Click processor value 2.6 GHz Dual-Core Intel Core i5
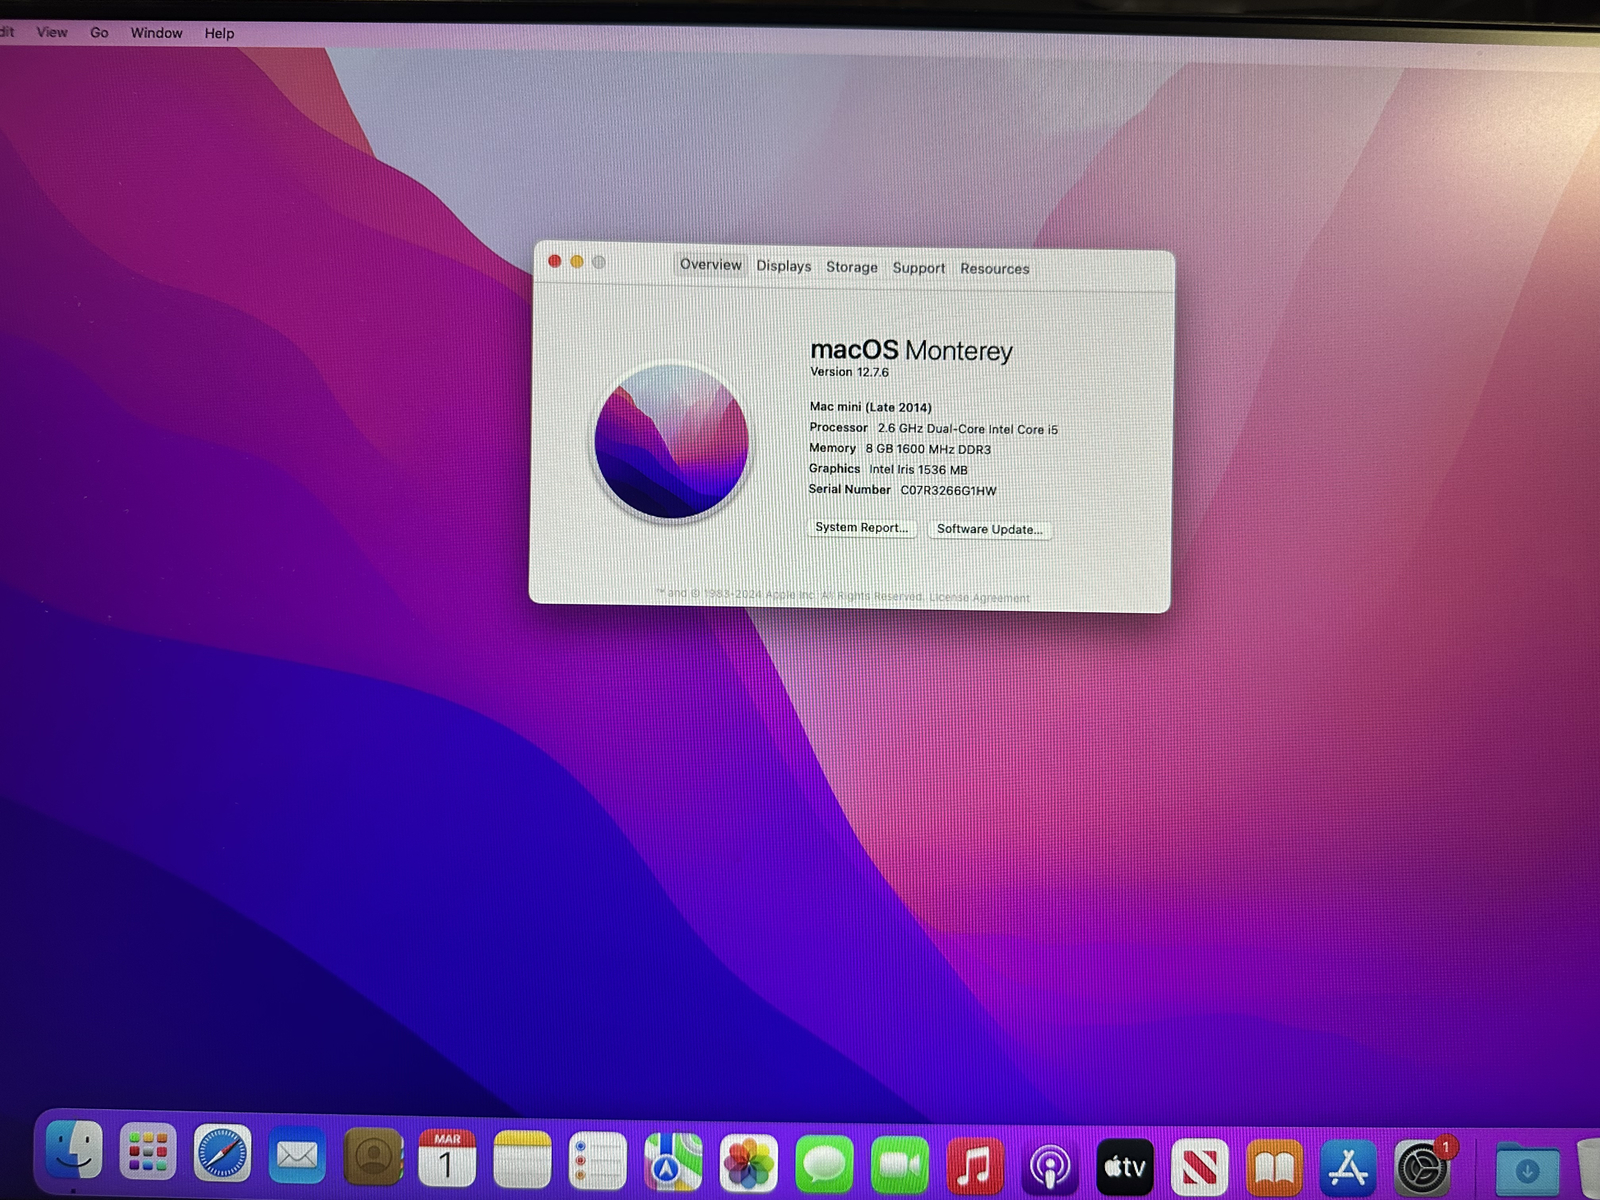 click(967, 429)
